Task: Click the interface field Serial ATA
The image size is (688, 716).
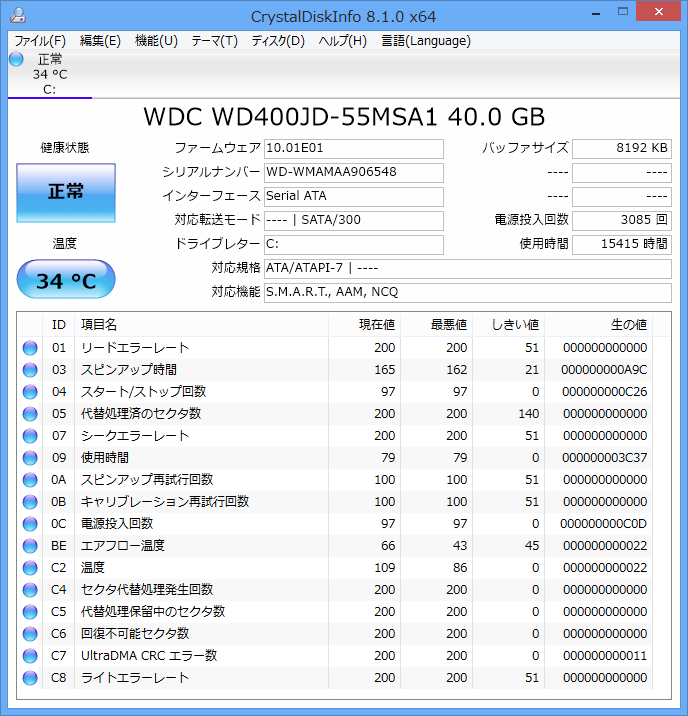Action: 353,196
